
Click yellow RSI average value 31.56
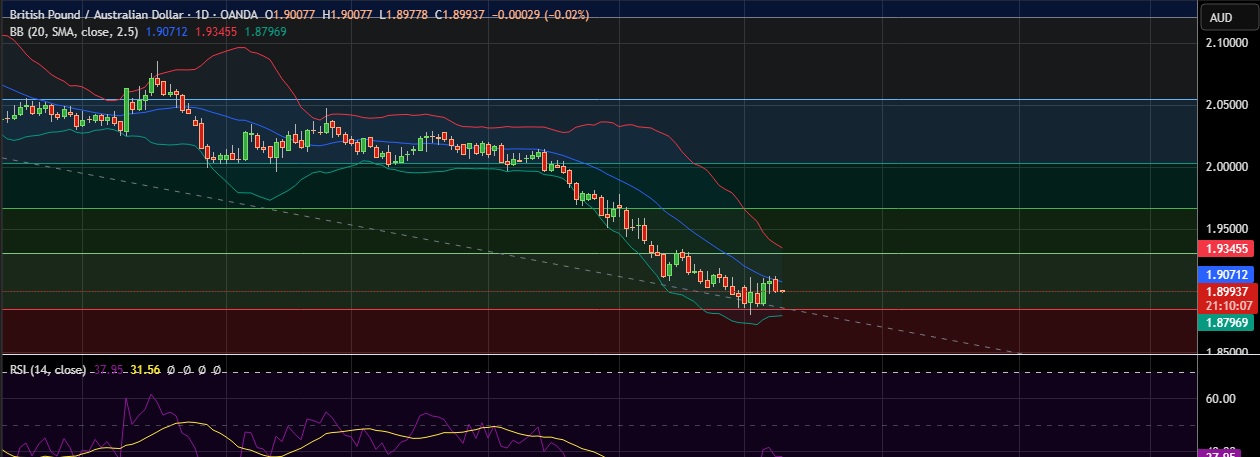pos(145,370)
